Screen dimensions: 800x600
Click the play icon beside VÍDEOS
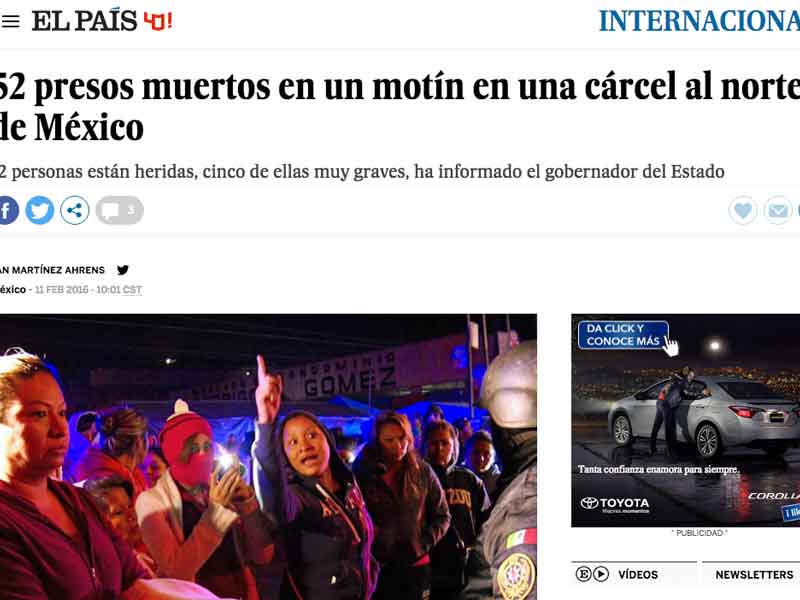tap(601, 574)
